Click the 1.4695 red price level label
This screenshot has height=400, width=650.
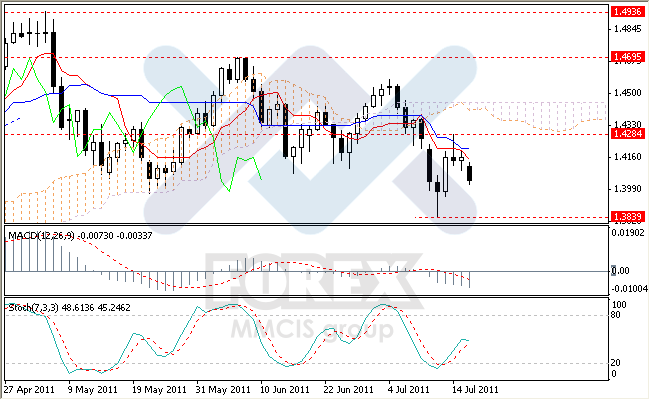pos(628,56)
